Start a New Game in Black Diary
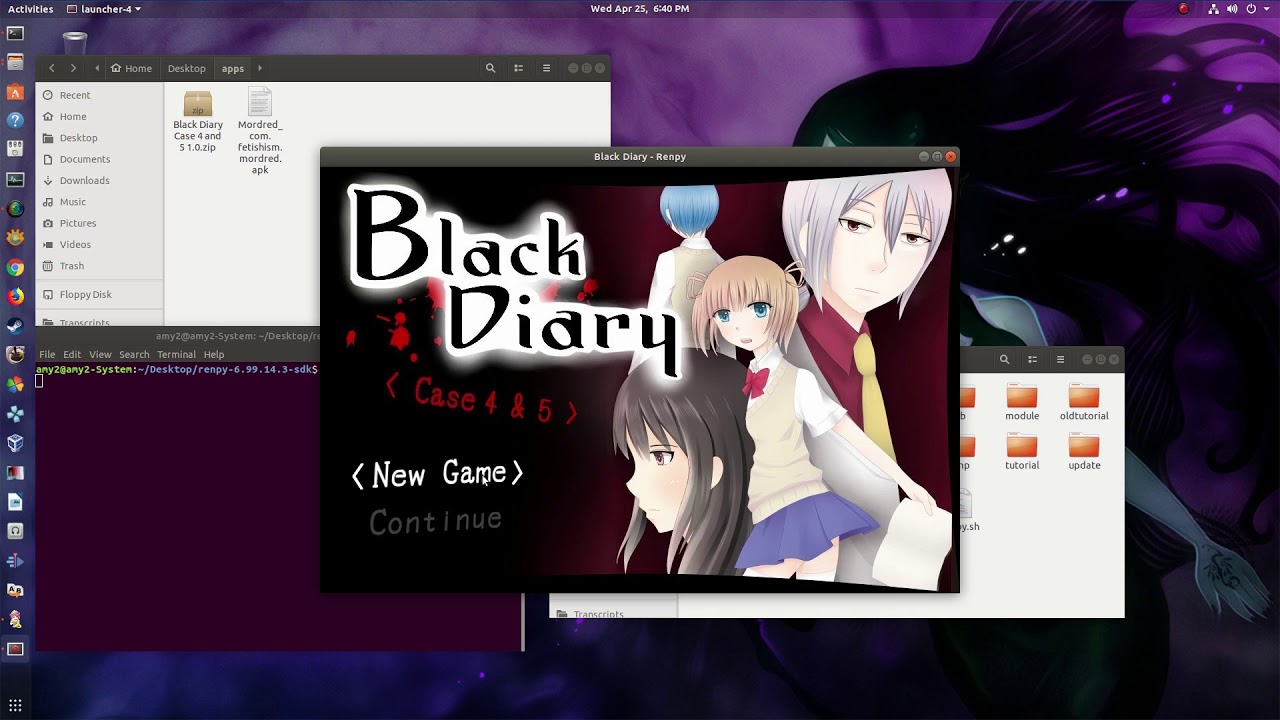Image resolution: width=1280 pixels, height=720 pixels. 437,474
